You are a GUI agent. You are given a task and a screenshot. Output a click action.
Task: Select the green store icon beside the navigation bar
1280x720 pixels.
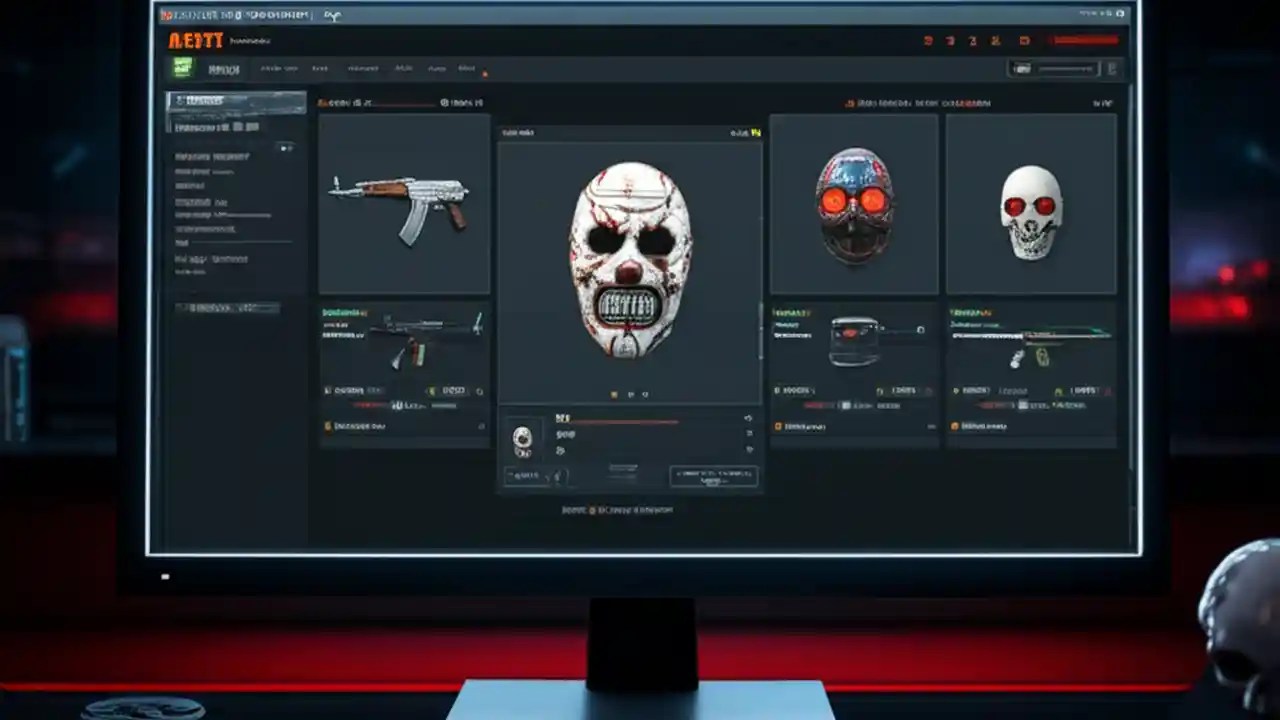pos(182,67)
